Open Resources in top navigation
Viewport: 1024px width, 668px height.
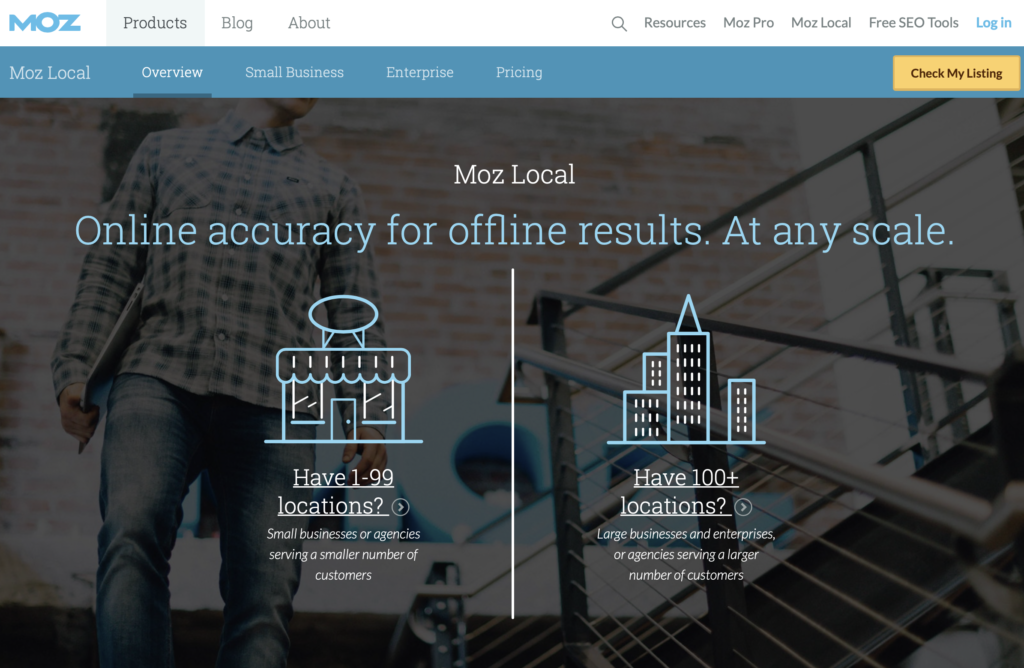(675, 23)
